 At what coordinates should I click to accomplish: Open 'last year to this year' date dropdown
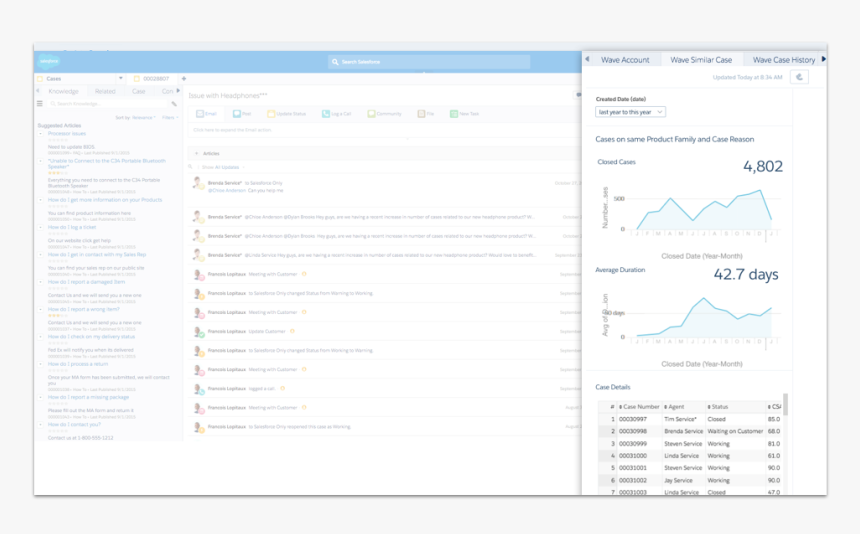630,112
